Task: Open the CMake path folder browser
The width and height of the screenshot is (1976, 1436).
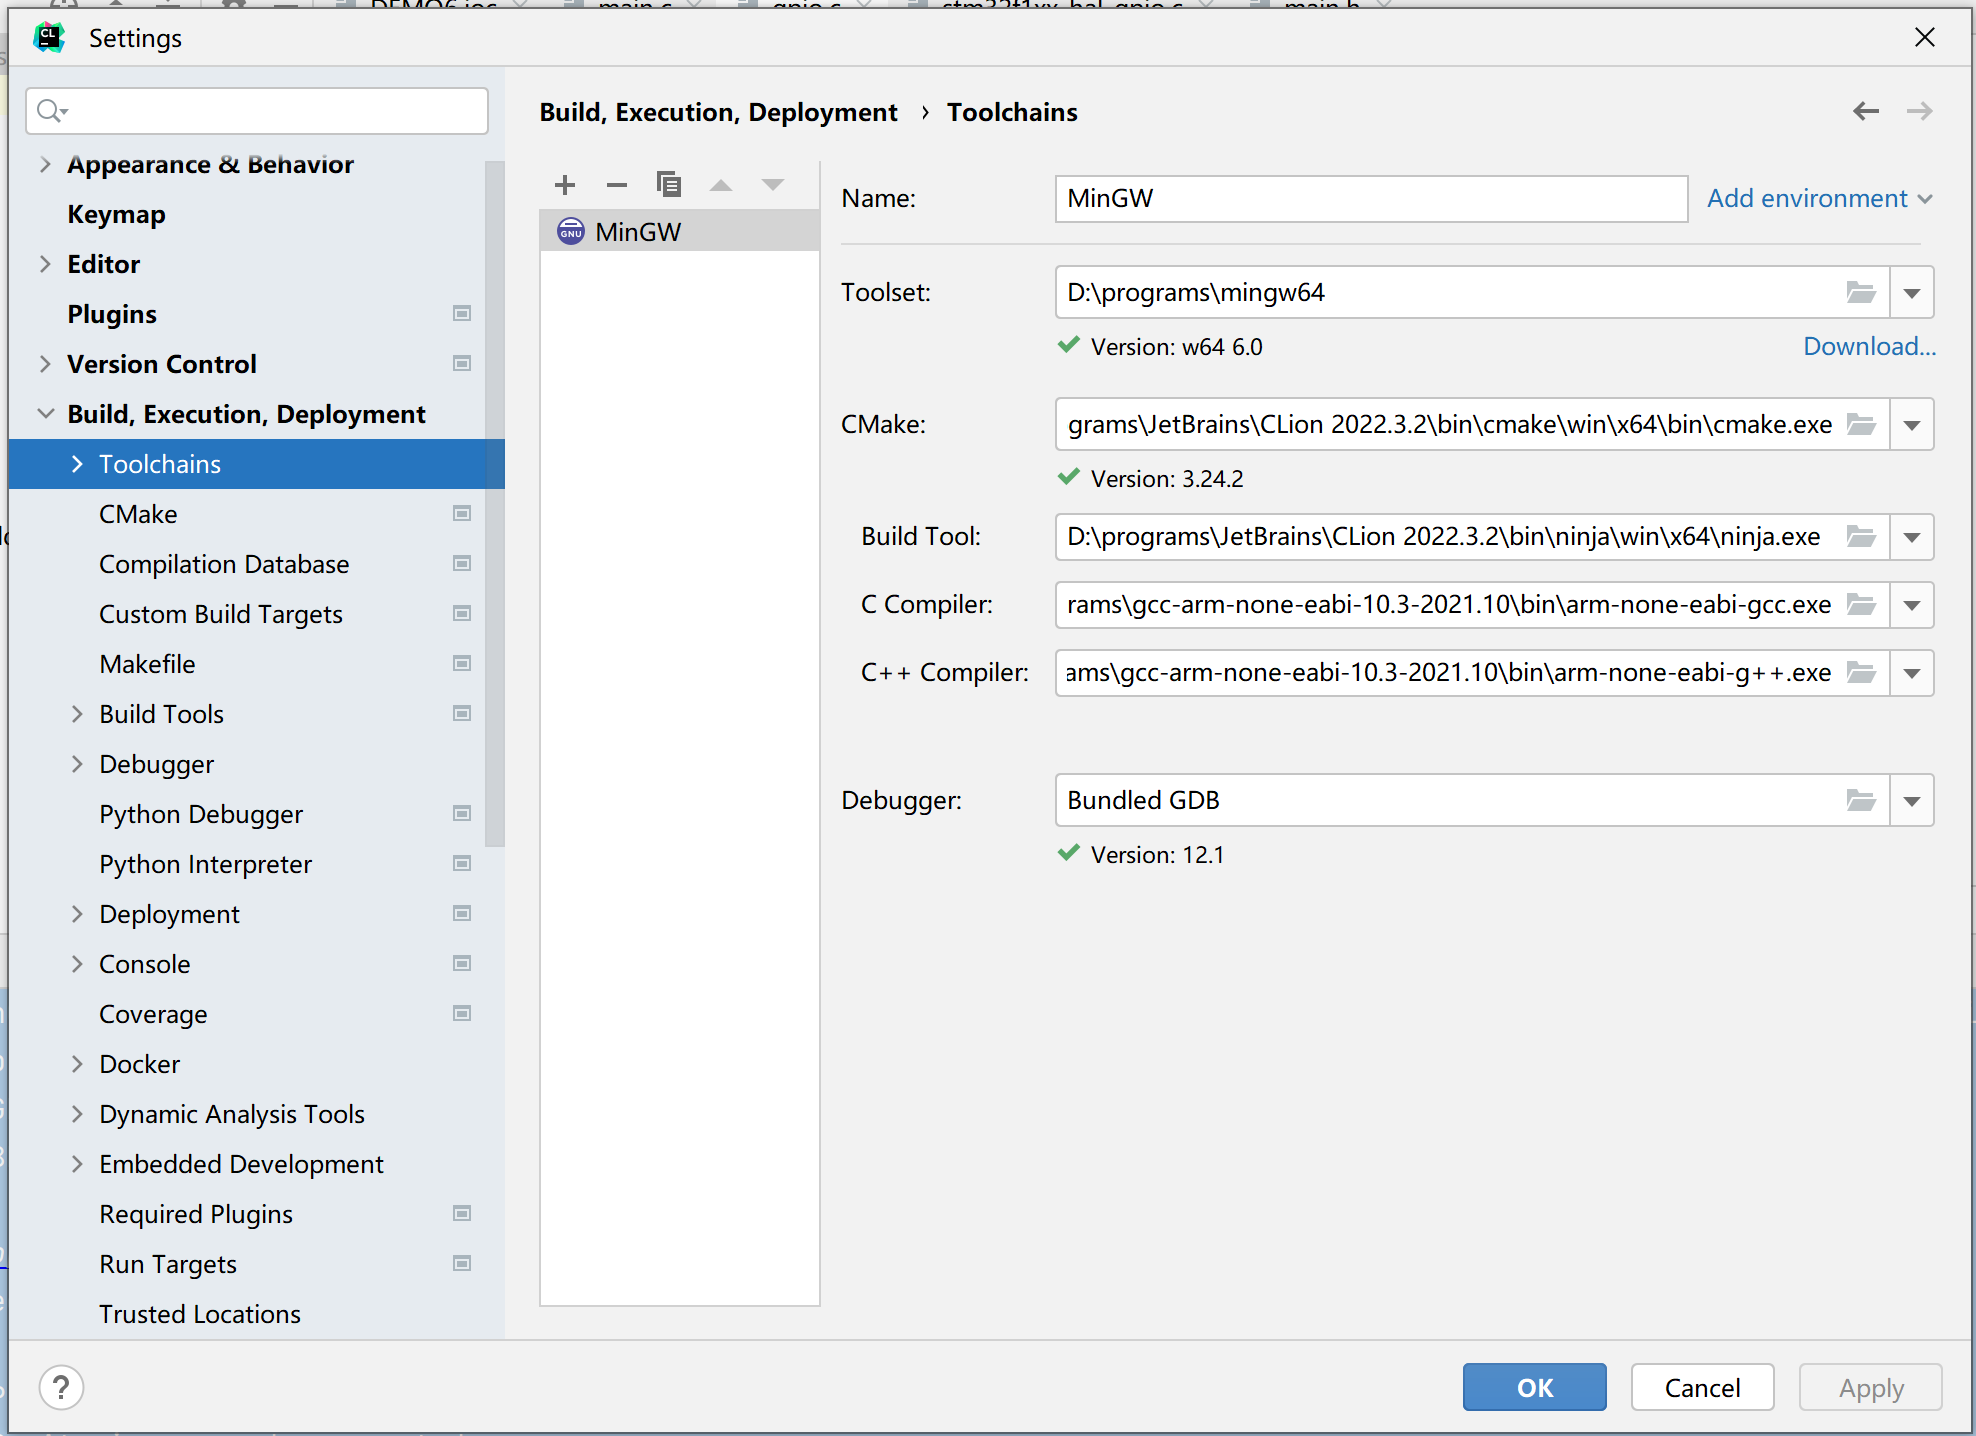Action: (1860, 425)
